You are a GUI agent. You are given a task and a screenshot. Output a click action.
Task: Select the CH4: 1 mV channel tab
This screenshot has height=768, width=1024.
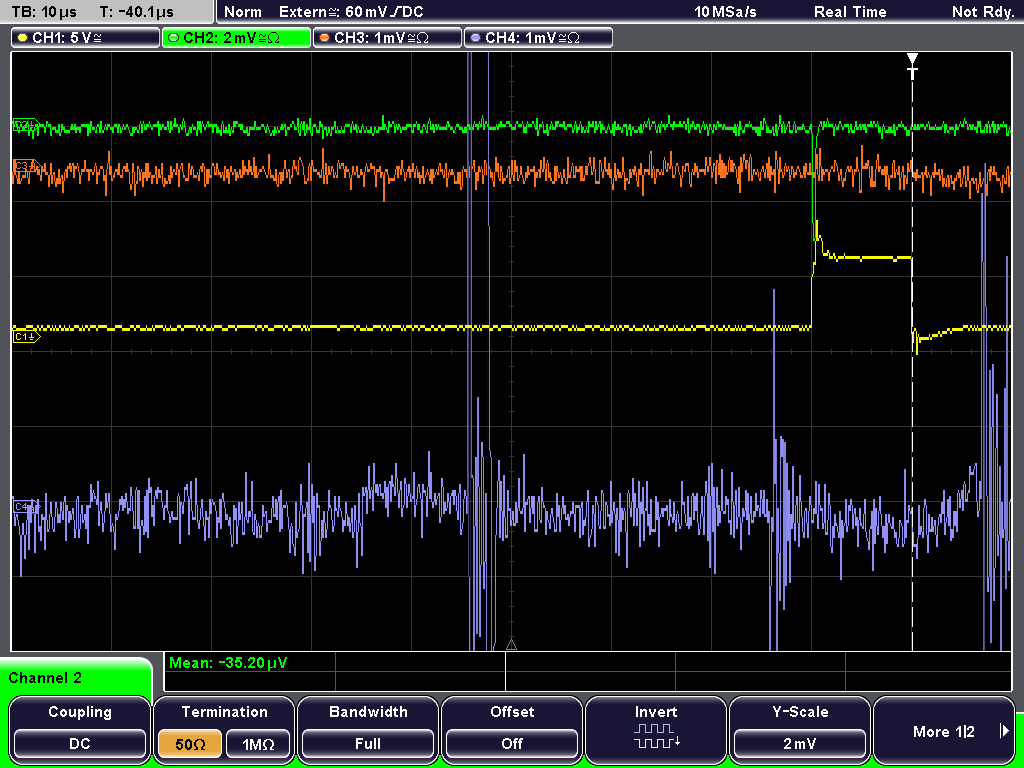538,38
